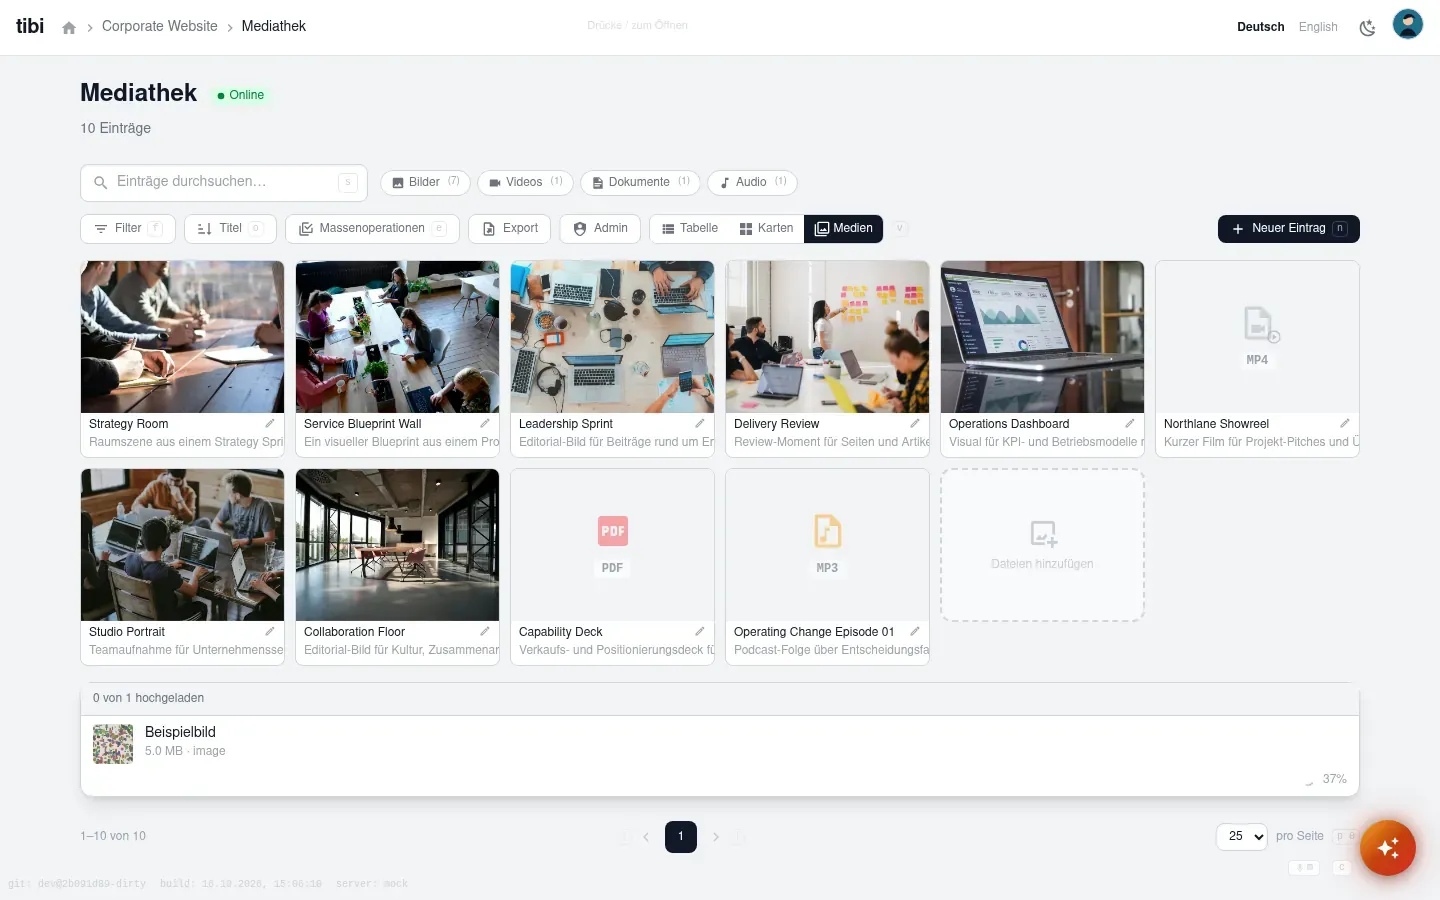Image resolution: width=1440 pixels, height=900 pixels.
Task: Select Deutsch language
Action: pos(1261,27)
